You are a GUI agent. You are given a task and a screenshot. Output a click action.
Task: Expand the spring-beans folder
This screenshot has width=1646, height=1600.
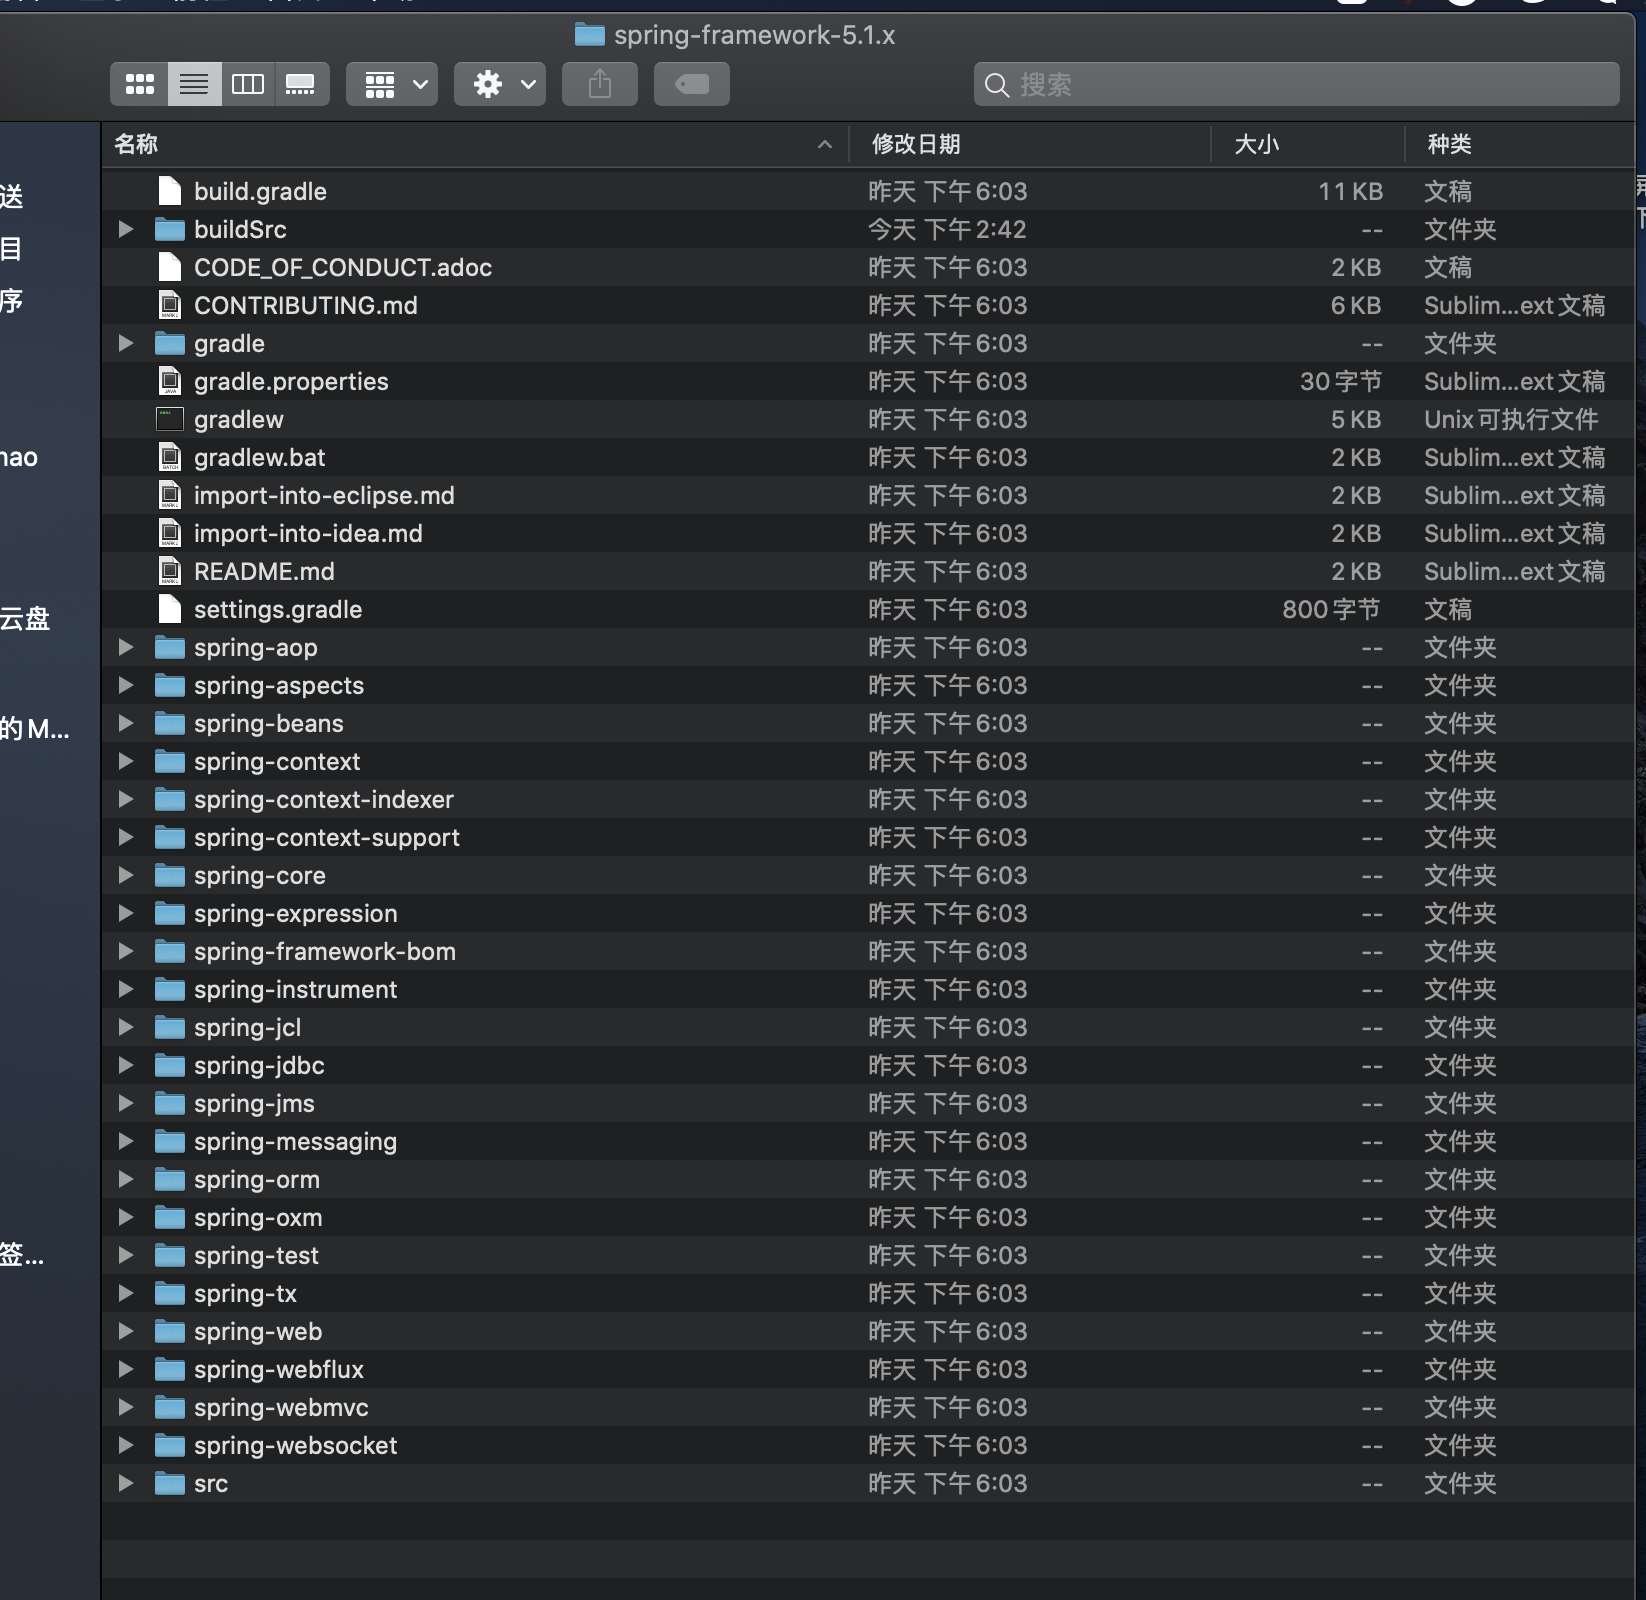126,723
